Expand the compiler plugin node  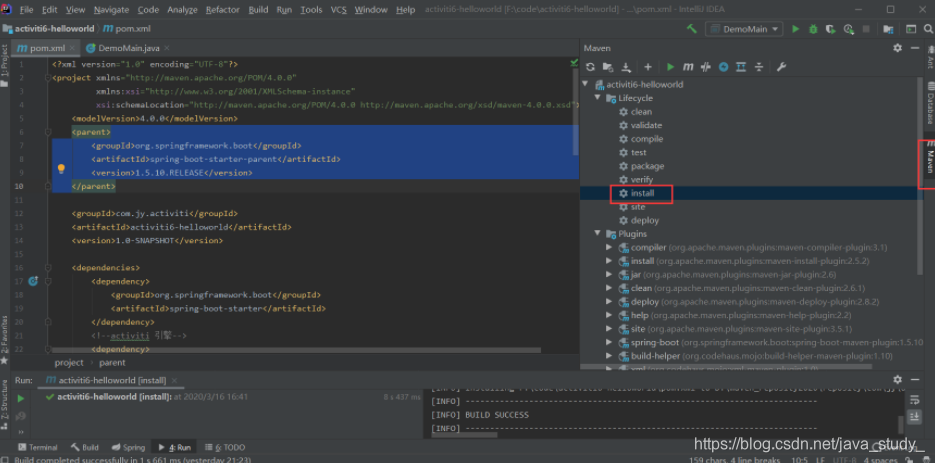pyautogui.click(x=609, y=247)
